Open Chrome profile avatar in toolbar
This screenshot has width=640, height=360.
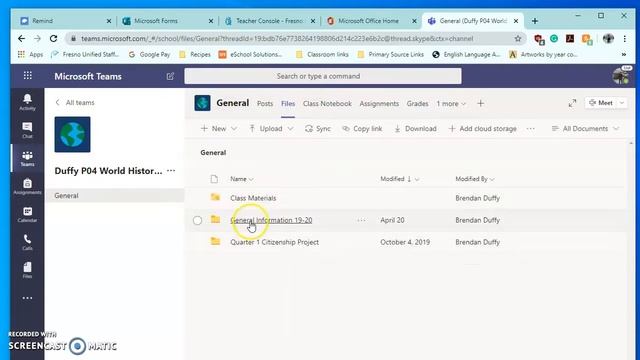[x=608, y=38]
